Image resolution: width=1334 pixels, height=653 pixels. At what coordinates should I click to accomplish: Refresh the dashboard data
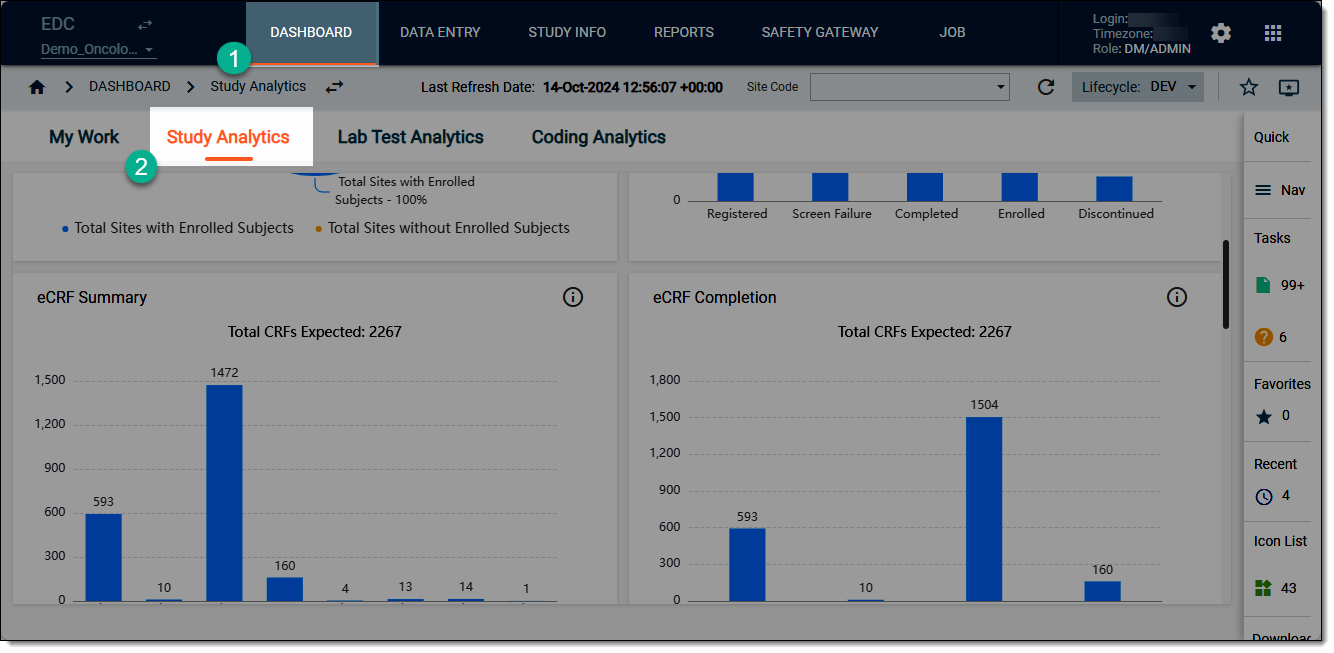[1046, 87]
